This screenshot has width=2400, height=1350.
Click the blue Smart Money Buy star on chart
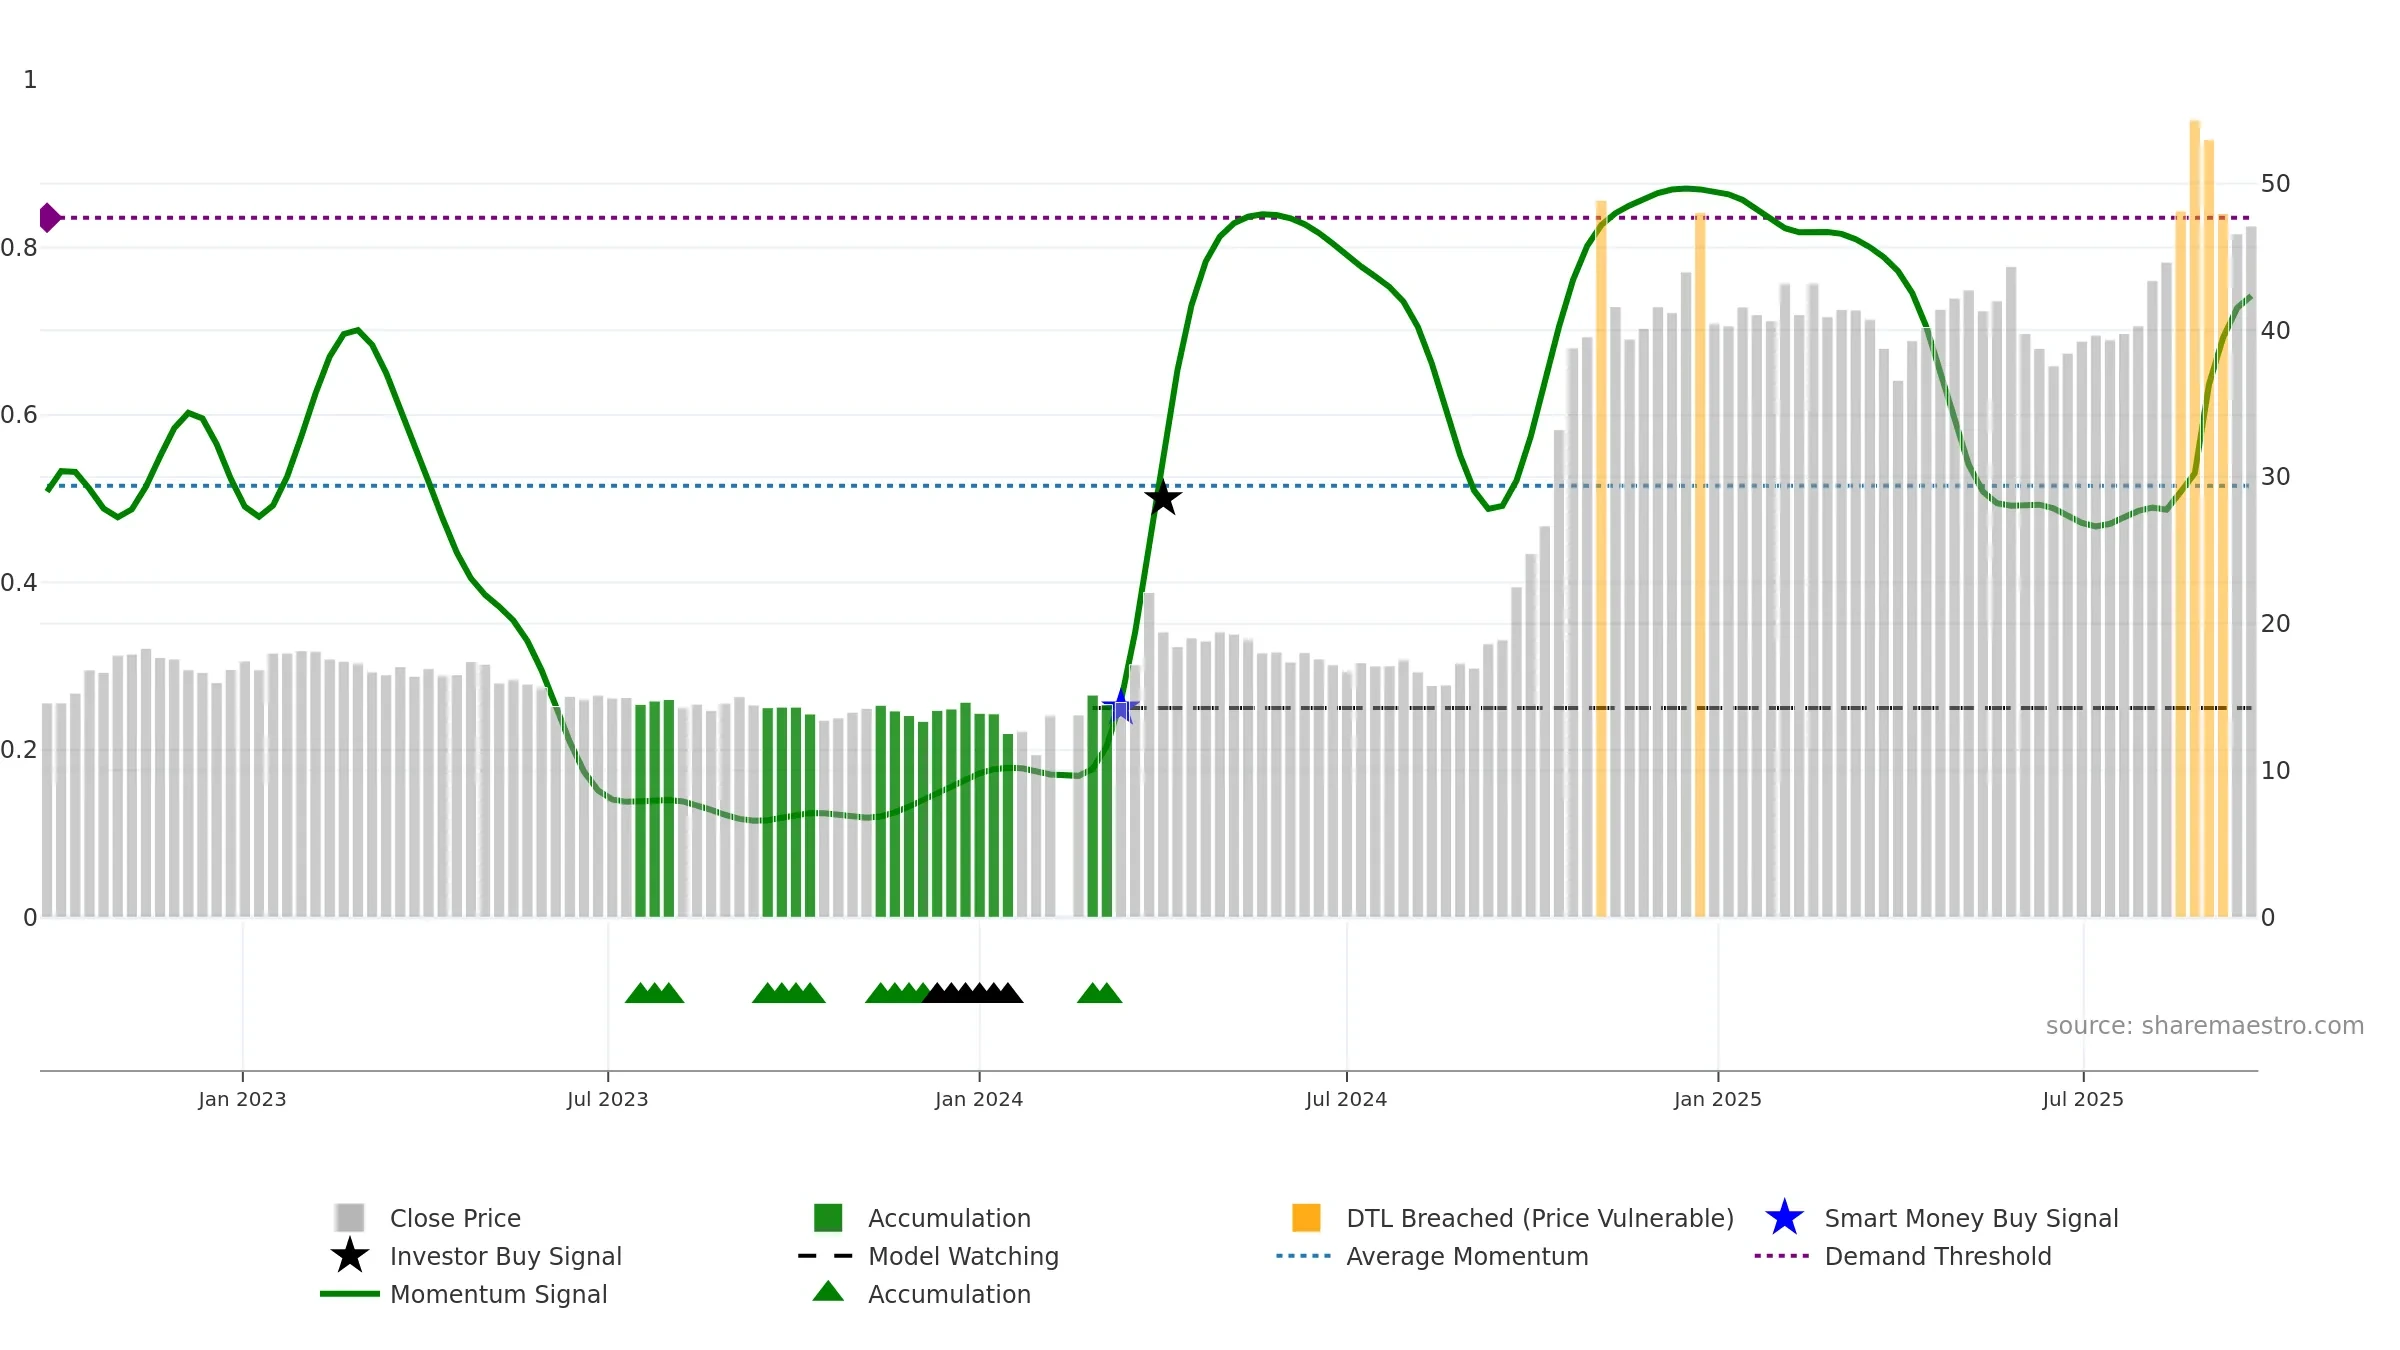tap(1121, 707)
